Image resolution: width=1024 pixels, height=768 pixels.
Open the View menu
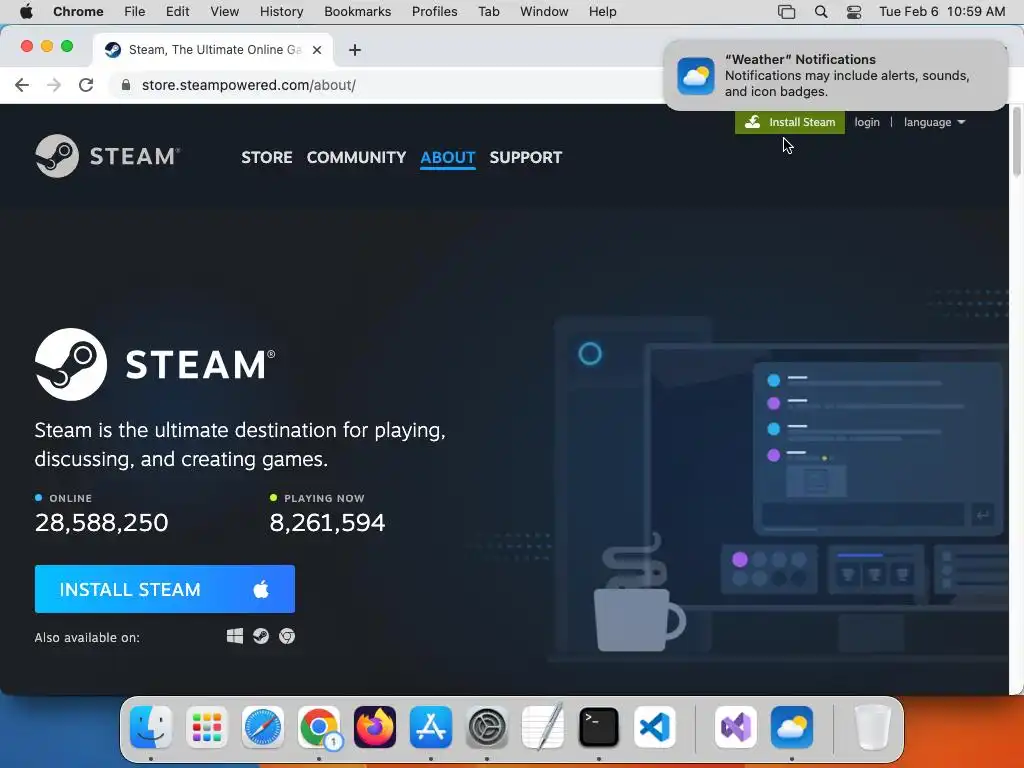click(224, 11)
